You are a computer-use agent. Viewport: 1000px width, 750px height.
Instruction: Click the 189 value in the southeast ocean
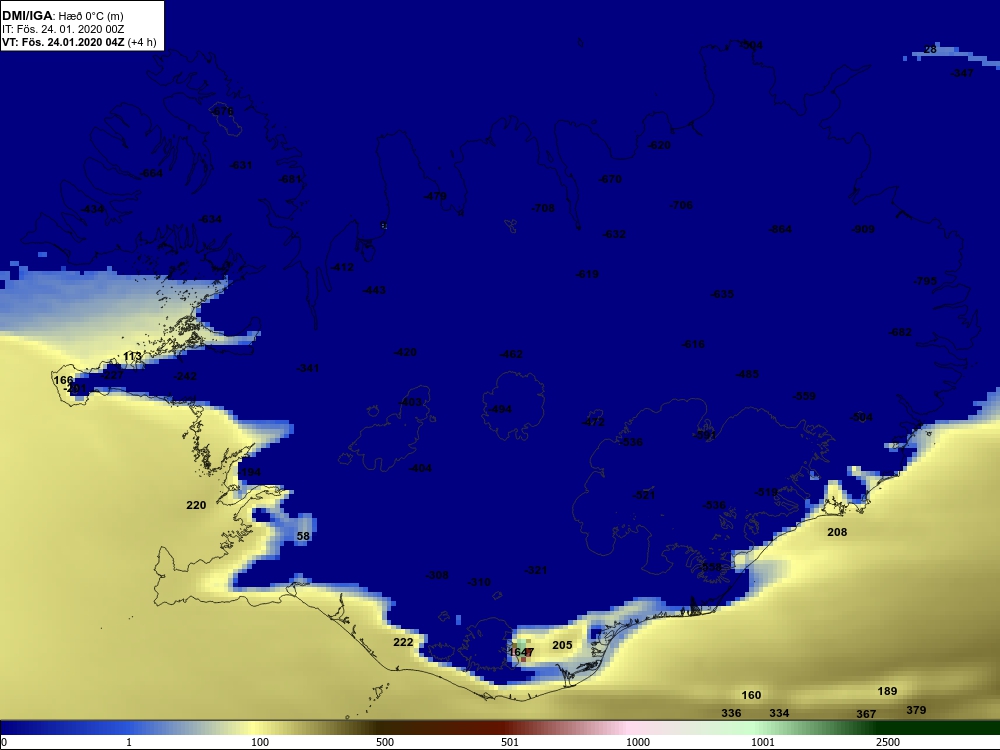click(x=887, y=691)
